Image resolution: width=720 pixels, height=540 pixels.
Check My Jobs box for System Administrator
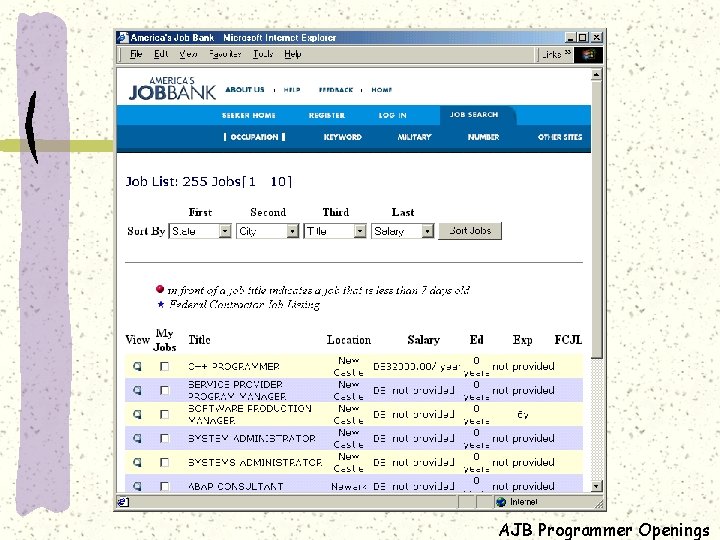point(164,438)
